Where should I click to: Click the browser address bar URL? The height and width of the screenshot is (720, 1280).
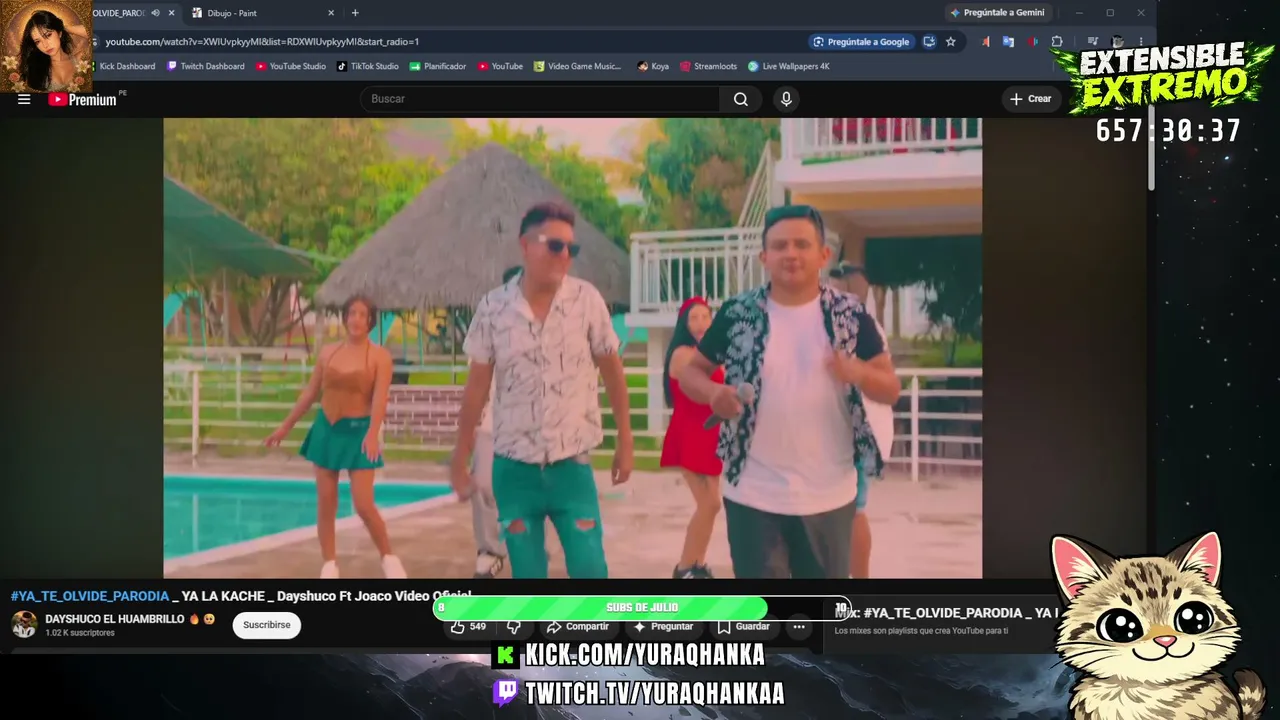(262, 42)
